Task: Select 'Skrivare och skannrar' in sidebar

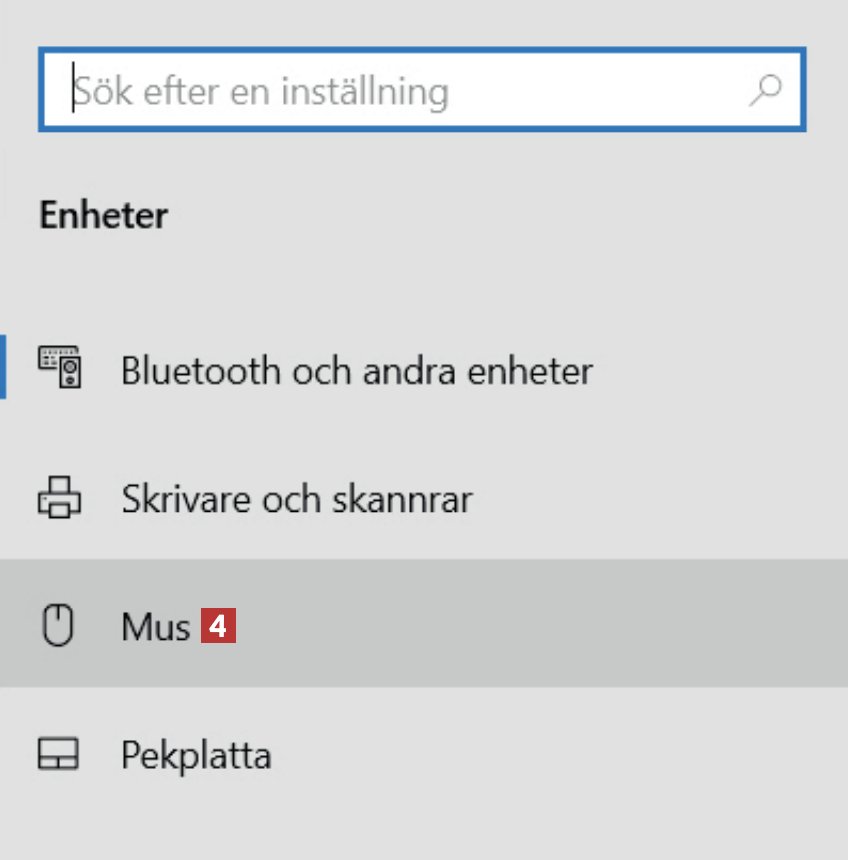Action: pyautogui.click(x=296, y=498)
